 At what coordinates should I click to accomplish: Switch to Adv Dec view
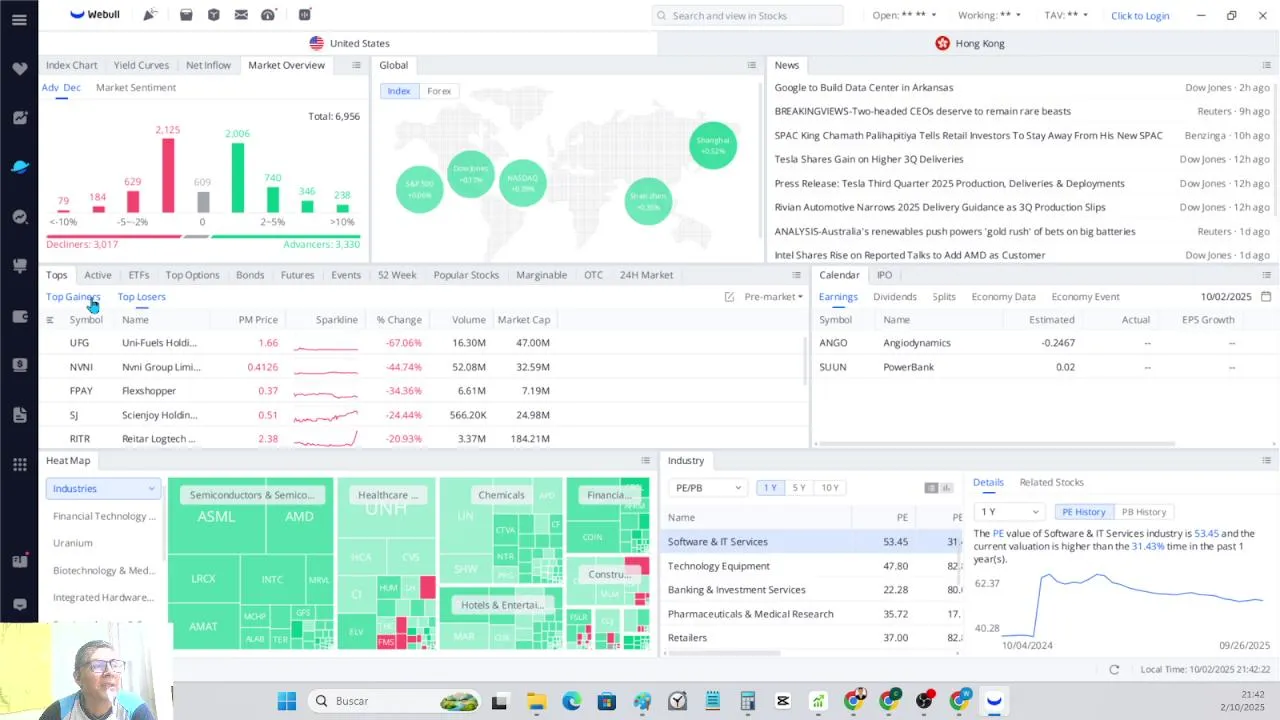coord(61,88)
